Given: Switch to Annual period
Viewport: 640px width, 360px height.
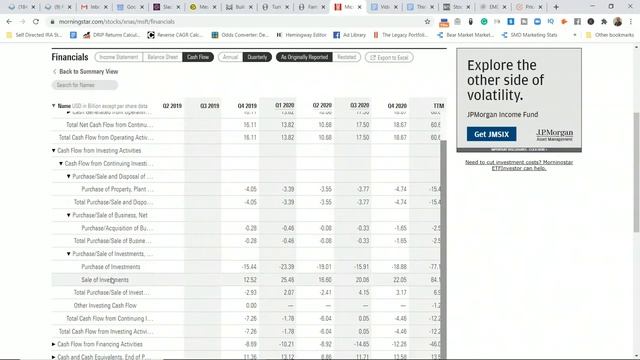Looking at the screenshot, I should (x=230, y=57).
